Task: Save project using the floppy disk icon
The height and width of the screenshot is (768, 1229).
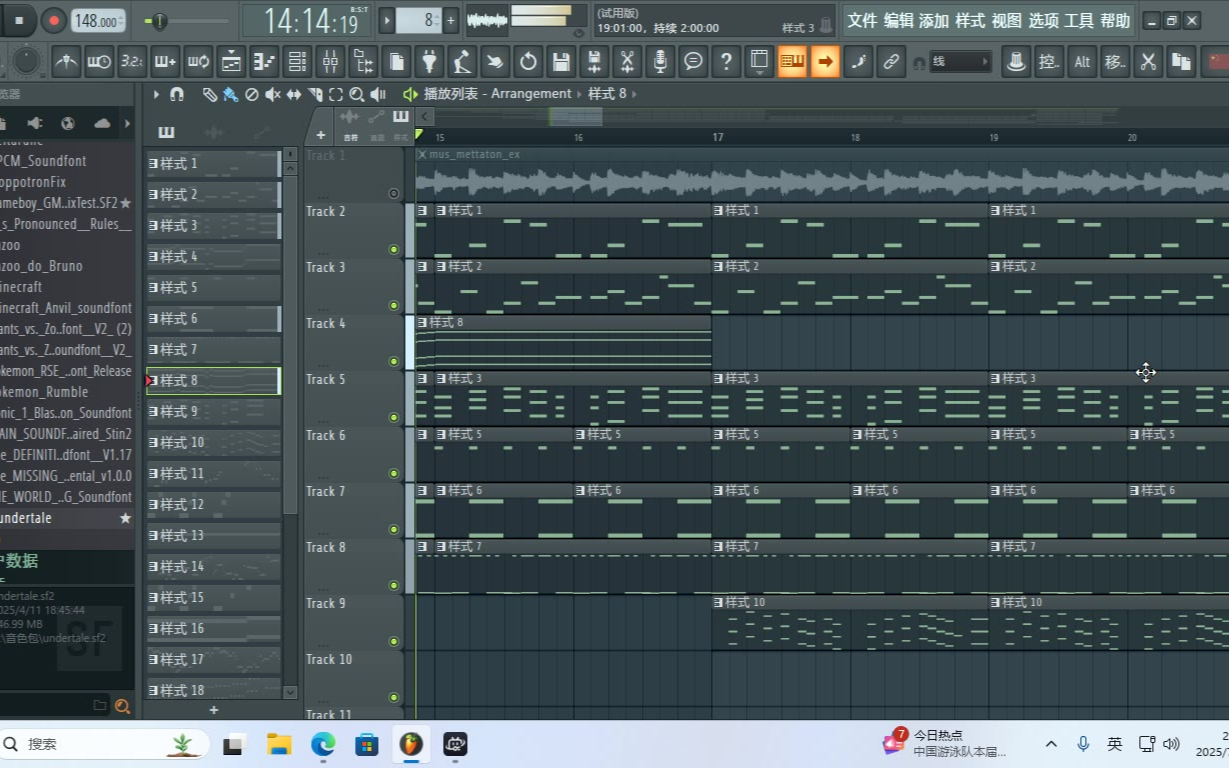Action: coord(561,62)
